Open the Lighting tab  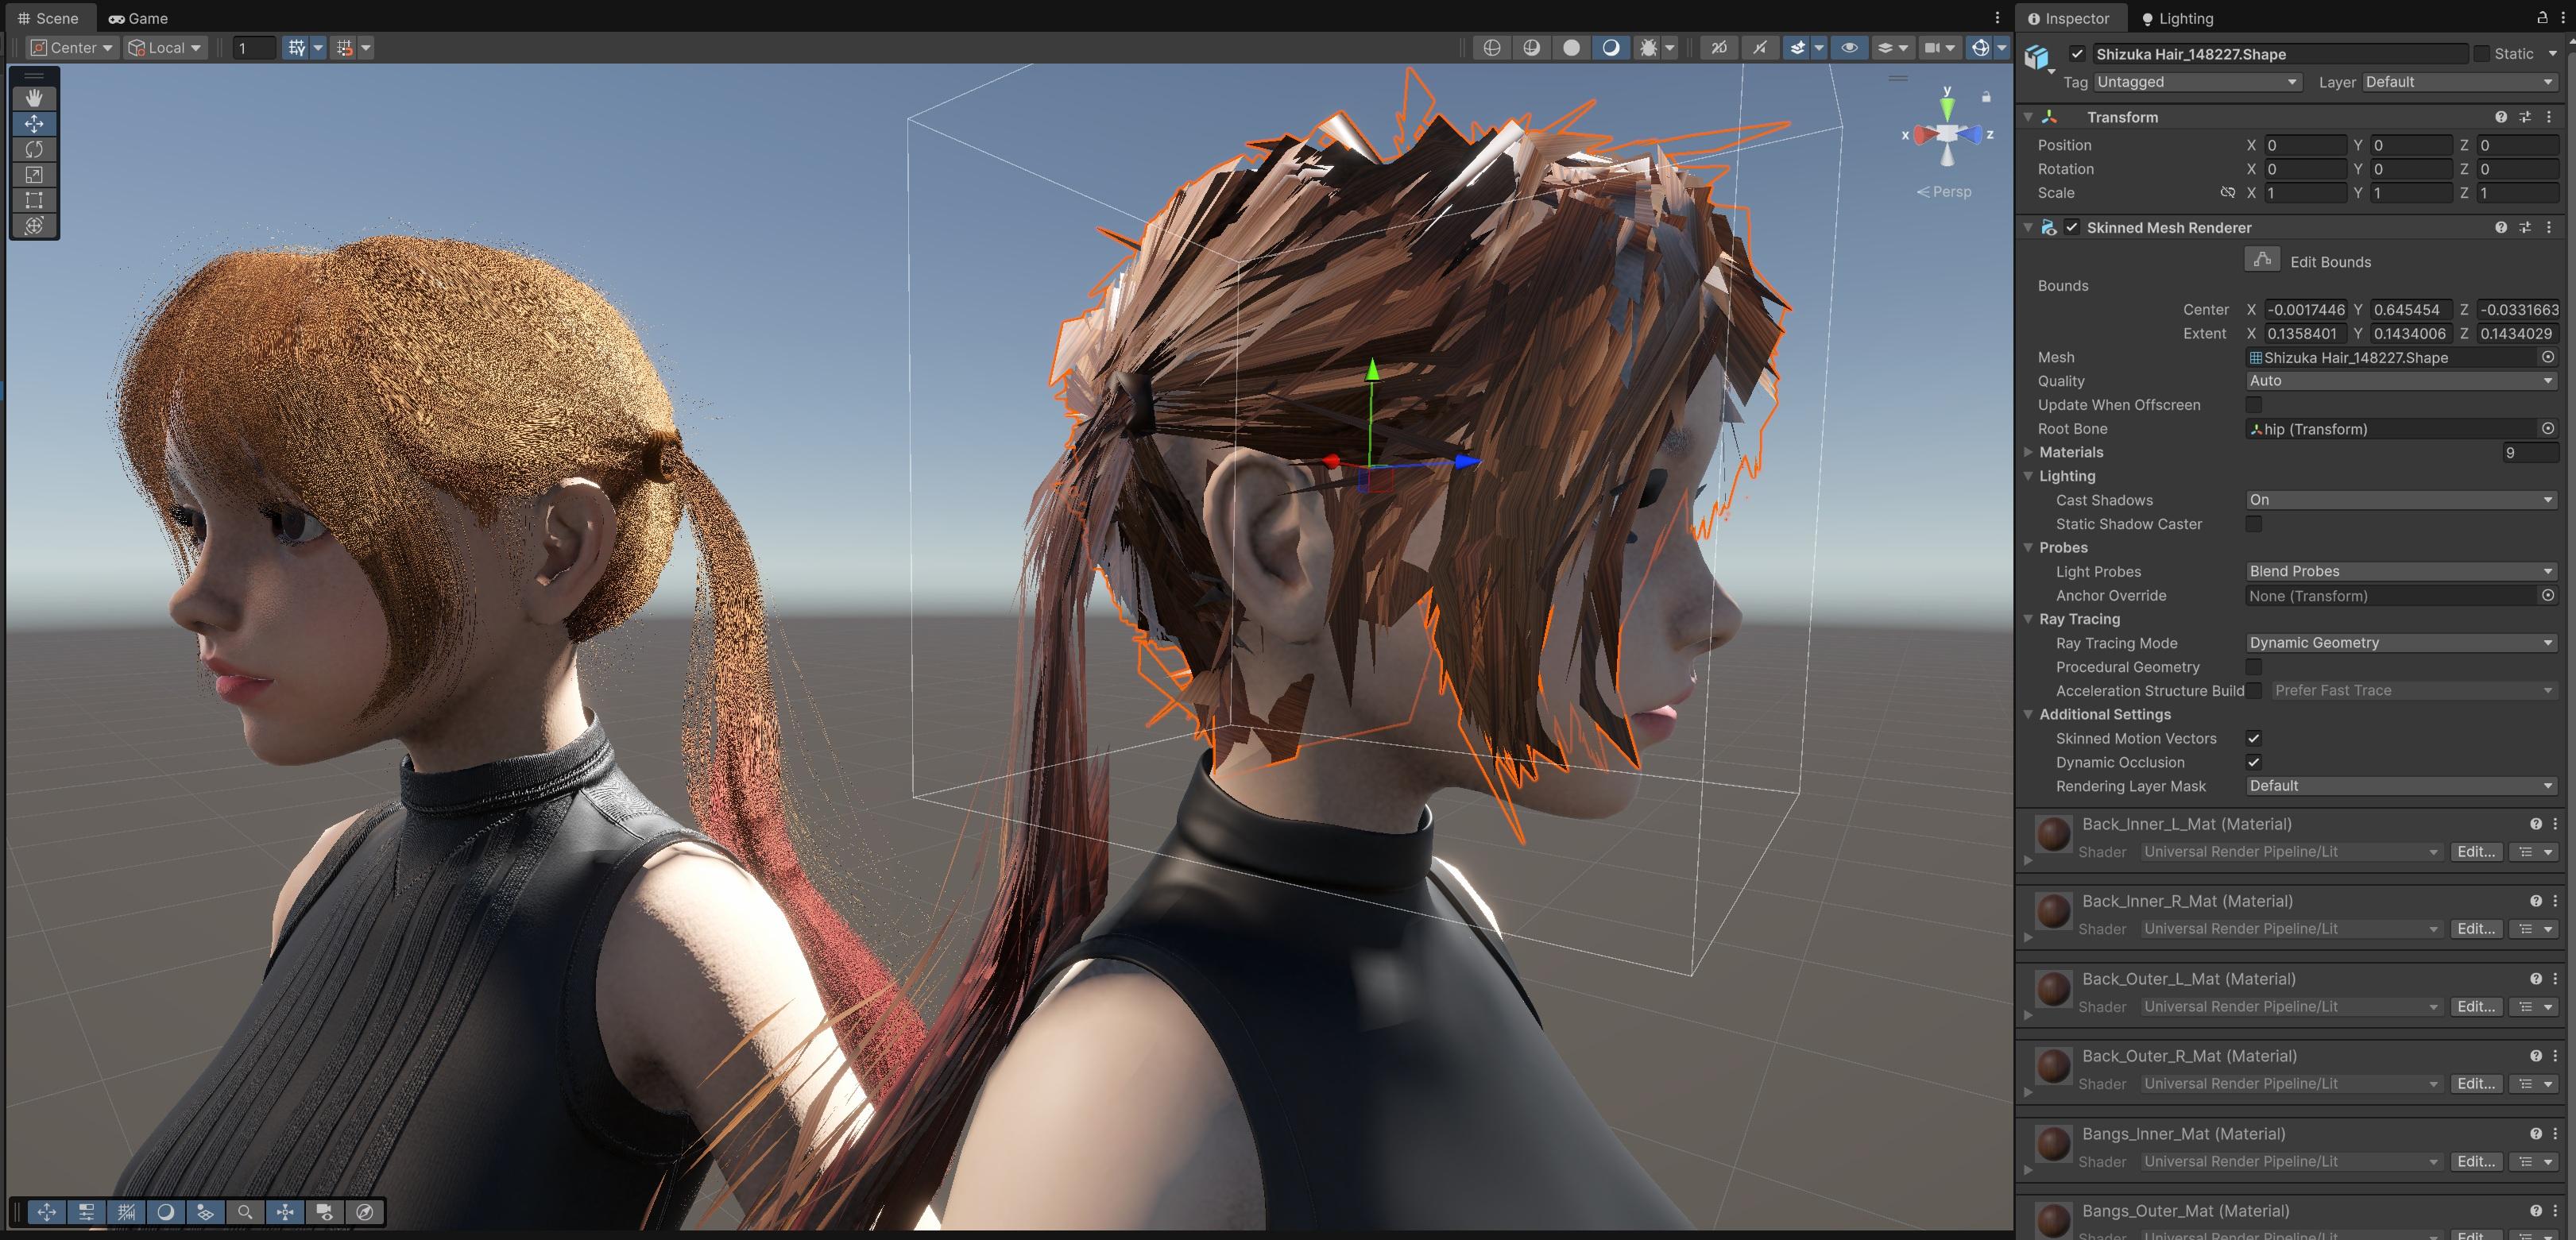pyautogui.click(x=2177, y=18)
